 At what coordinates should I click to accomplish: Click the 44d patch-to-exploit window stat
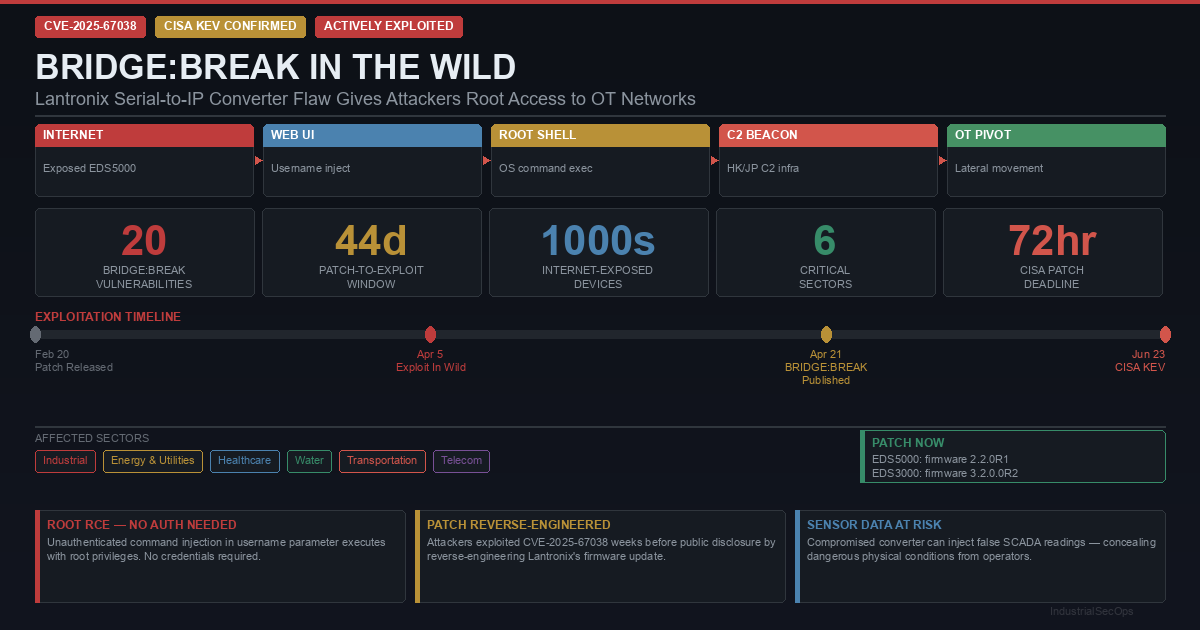[x=371, y=253]
